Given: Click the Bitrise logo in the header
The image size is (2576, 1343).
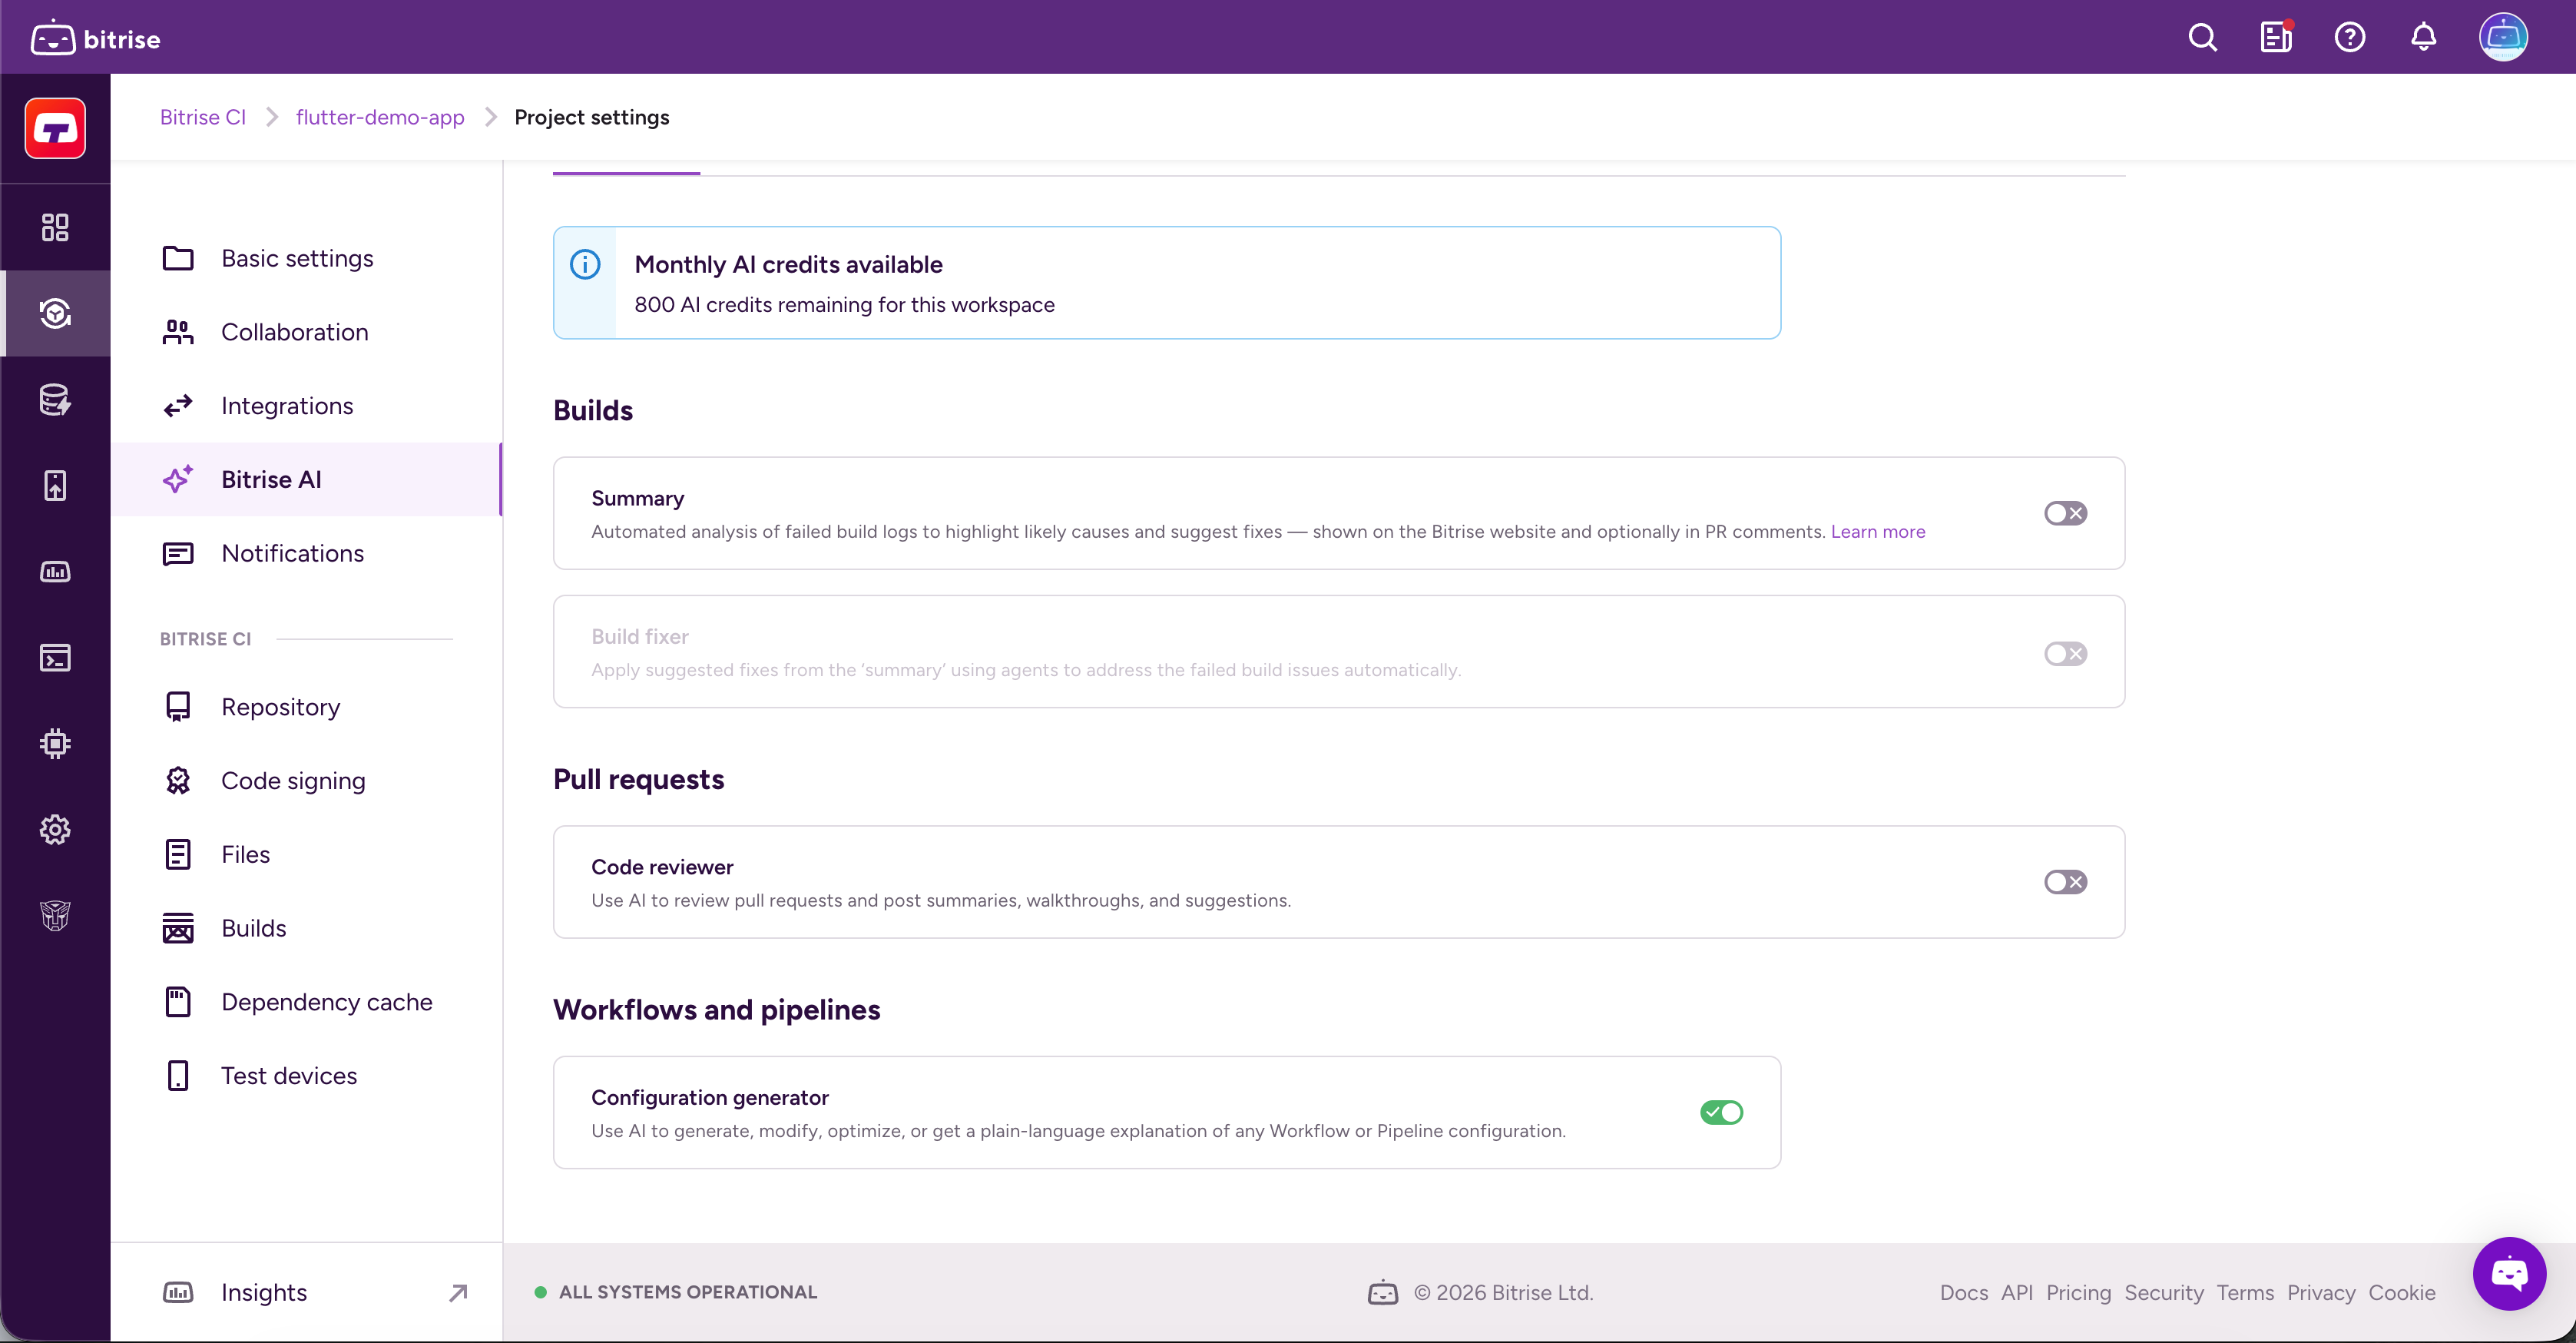Looking at the screenshot, I should (96, 38).
